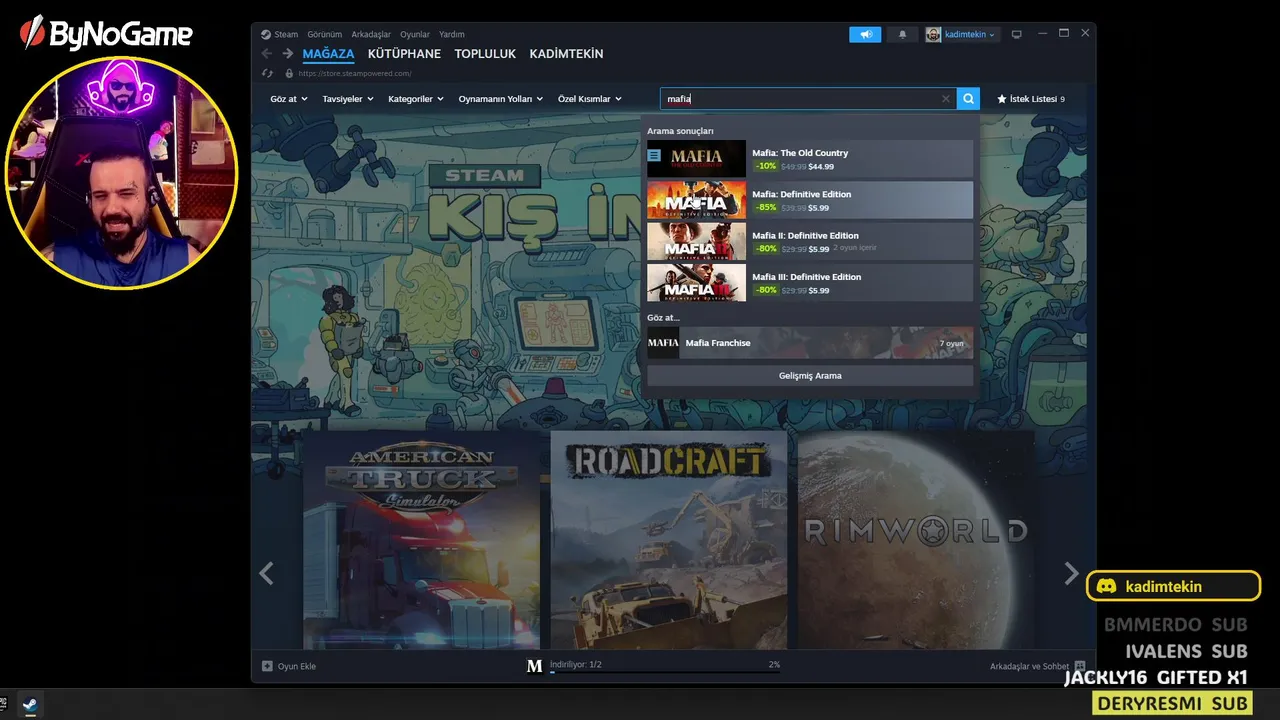Switch to the TOPLULUK tab
The width and height of the screenshot is (1280, 720).
point(485,54)
